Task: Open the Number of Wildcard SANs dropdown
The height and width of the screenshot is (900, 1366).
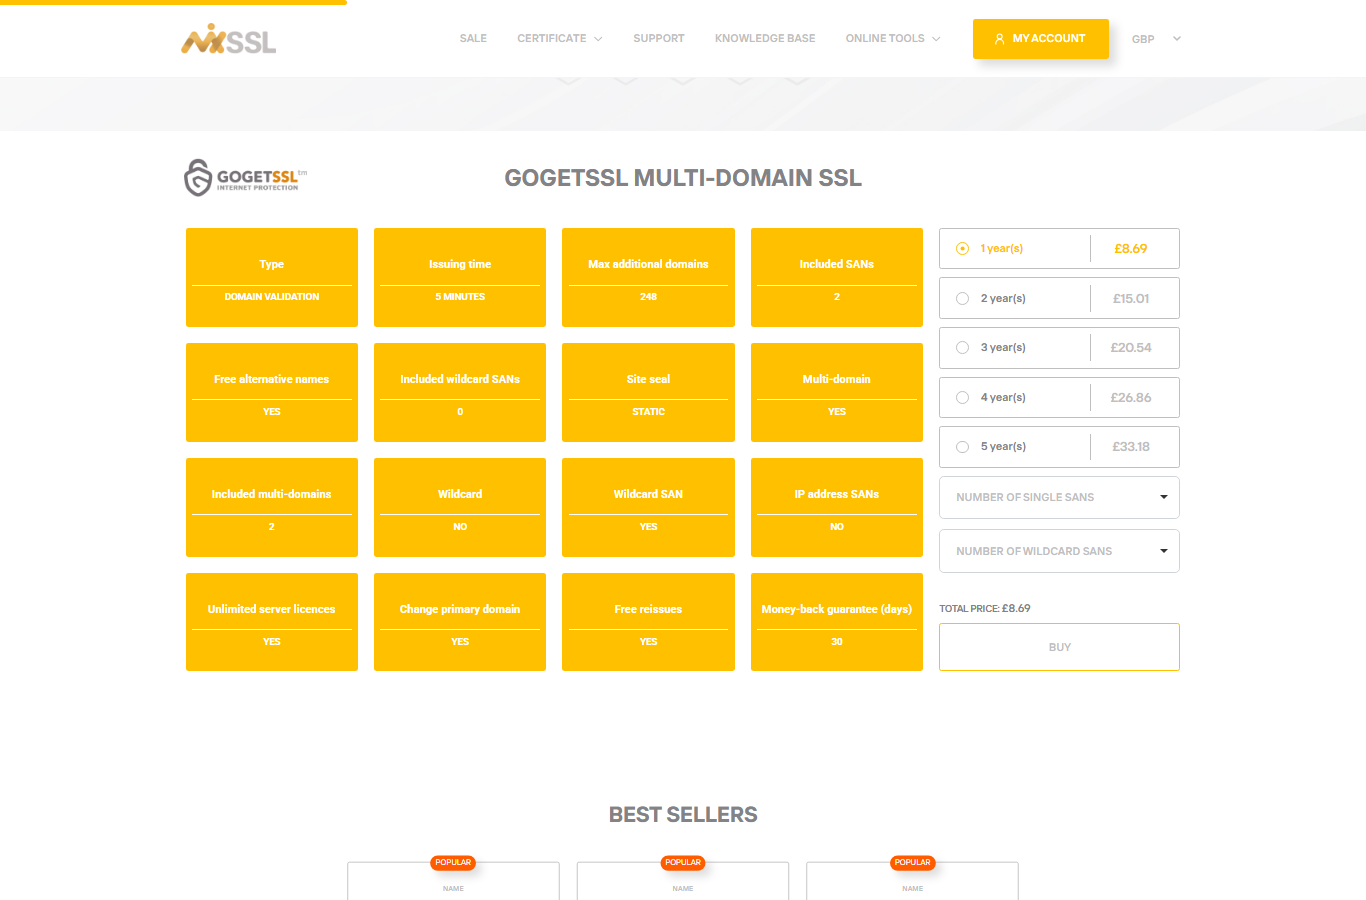Action: coord(1059,551)
